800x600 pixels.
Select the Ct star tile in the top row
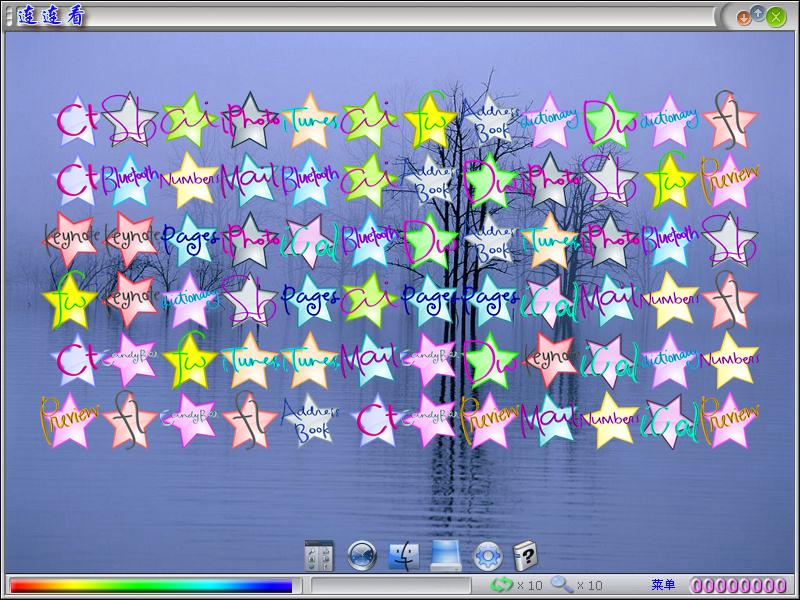pyautogui.click(x=77, y=120)
